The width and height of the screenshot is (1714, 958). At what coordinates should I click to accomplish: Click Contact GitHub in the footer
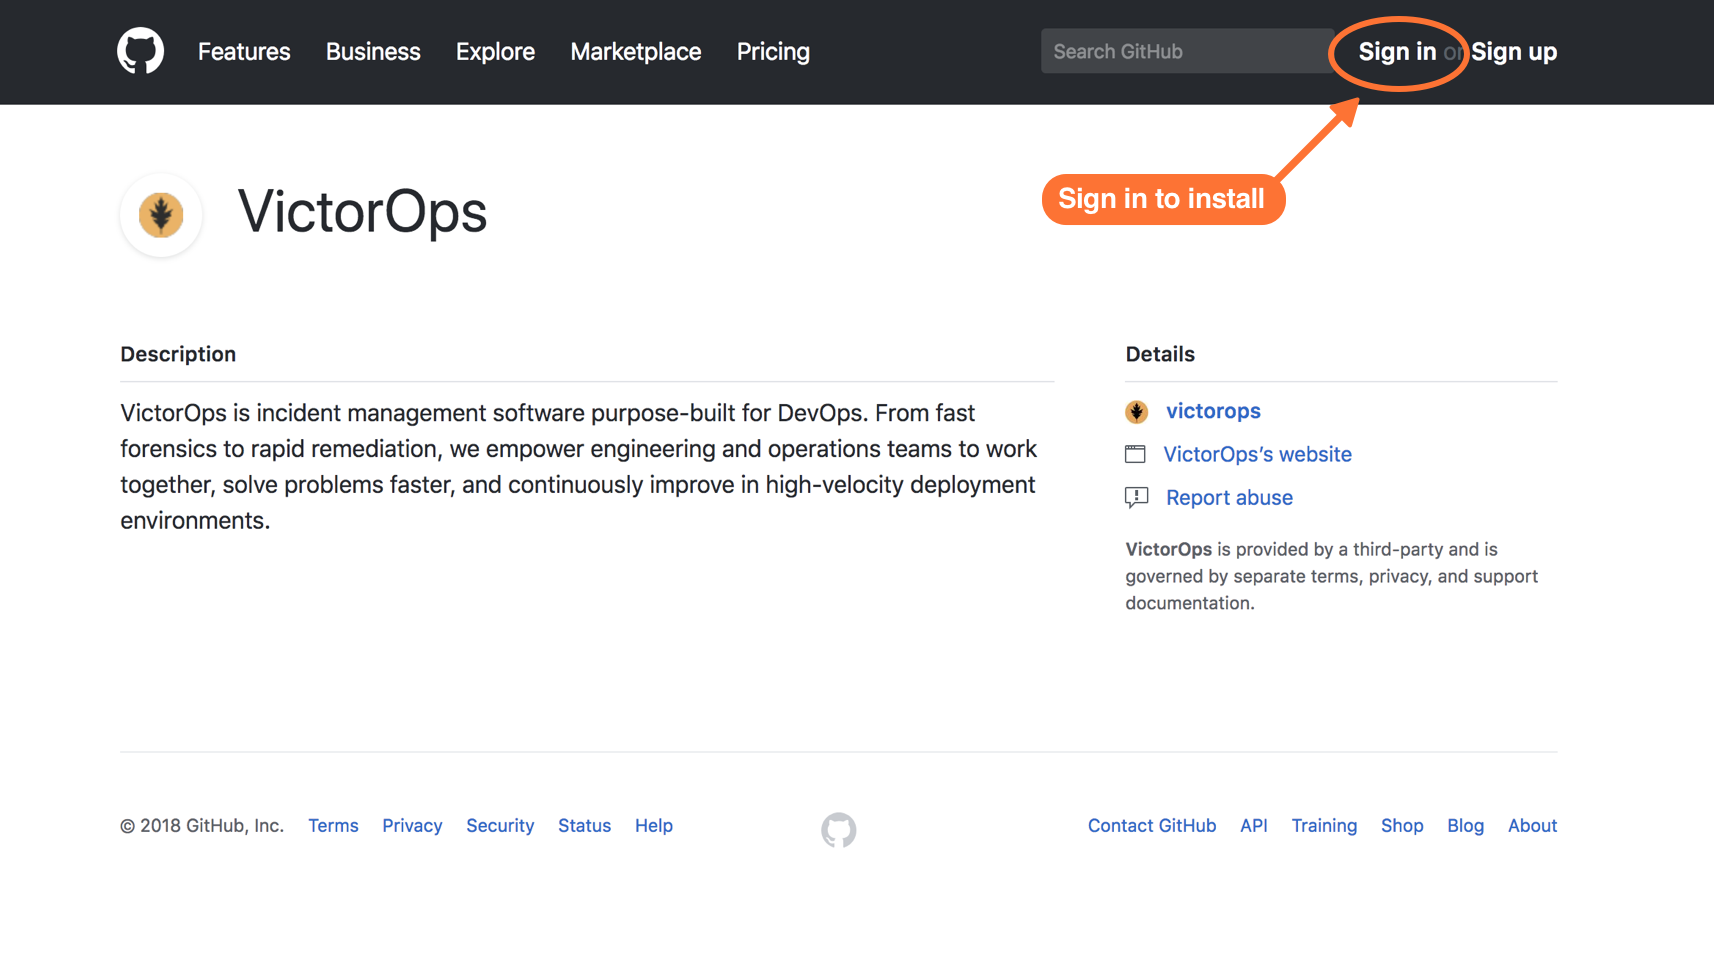1151,825
